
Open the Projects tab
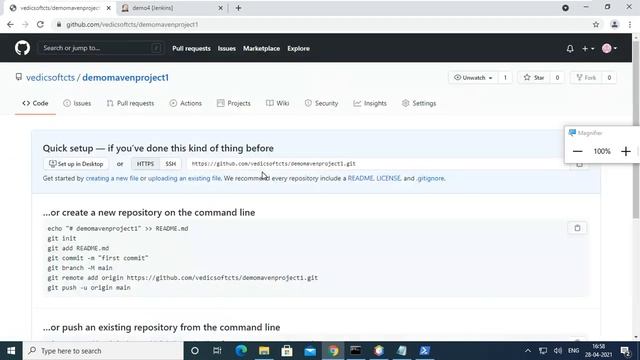click(x=234, y=103)
